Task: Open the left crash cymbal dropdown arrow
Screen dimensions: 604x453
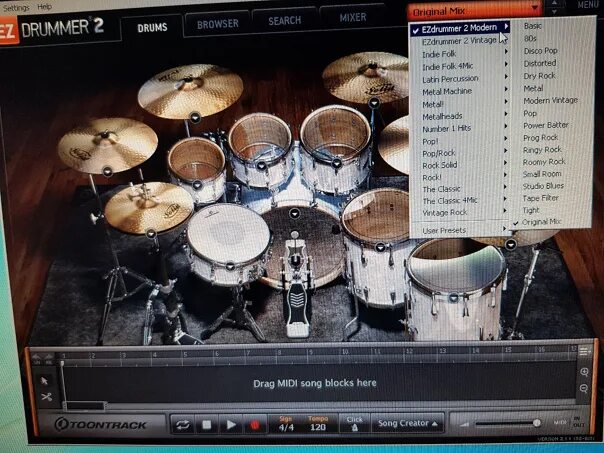Action: pyautogui.click(x=107, y=171)
